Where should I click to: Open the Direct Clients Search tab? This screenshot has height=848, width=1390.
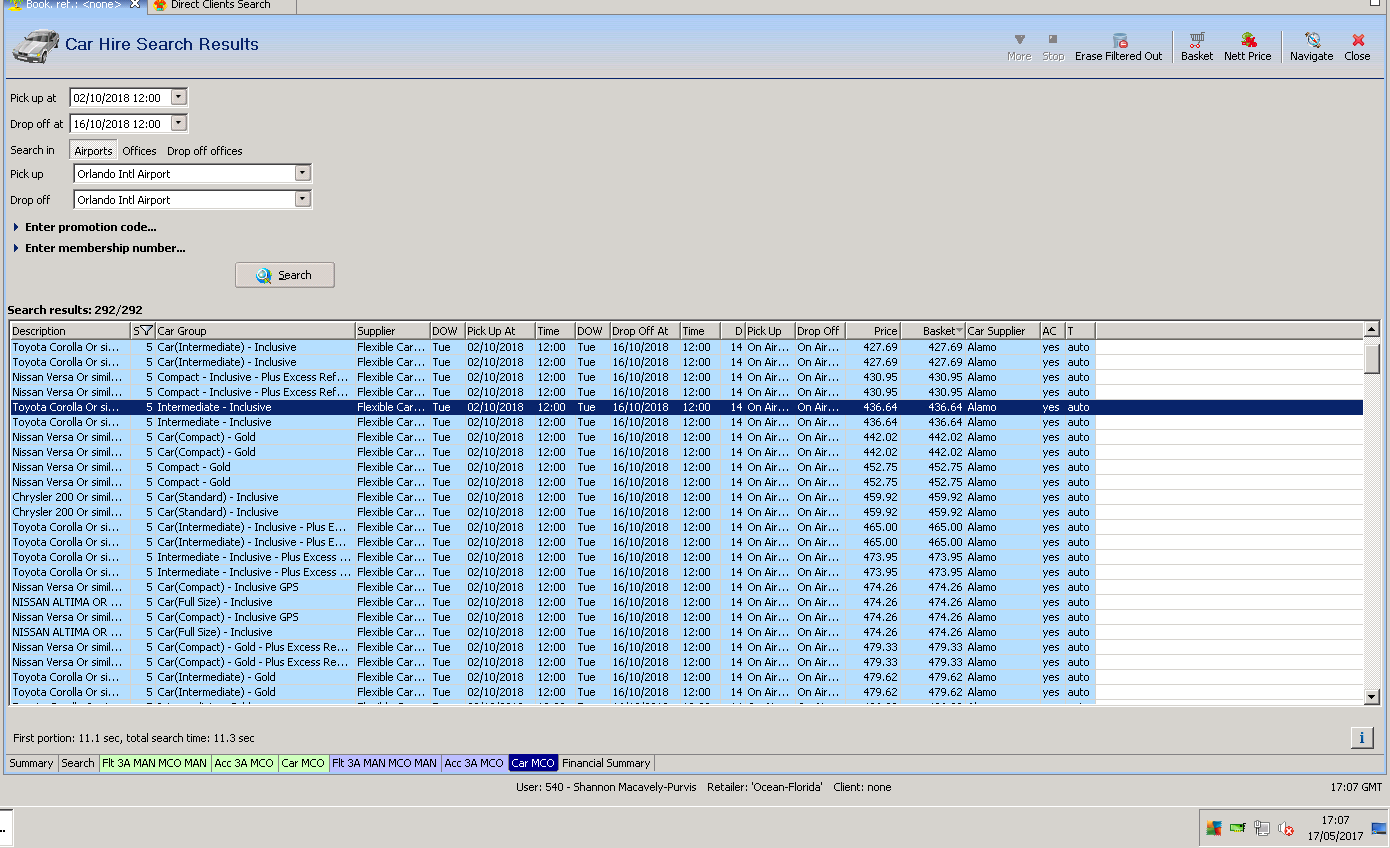(x=219, y=5)
